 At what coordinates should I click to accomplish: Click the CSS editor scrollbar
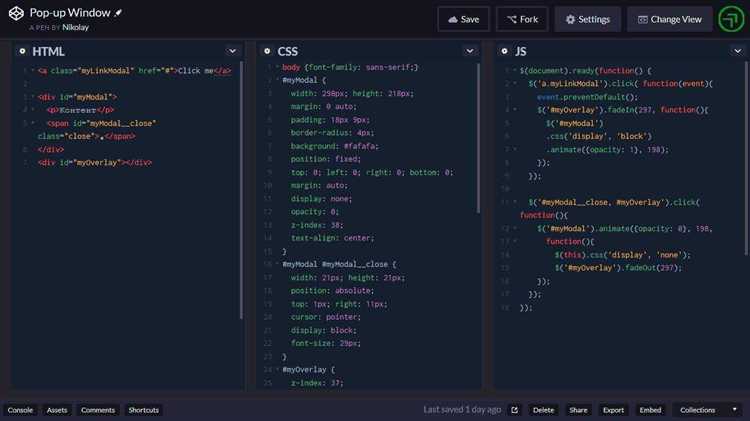click(478, 138)
